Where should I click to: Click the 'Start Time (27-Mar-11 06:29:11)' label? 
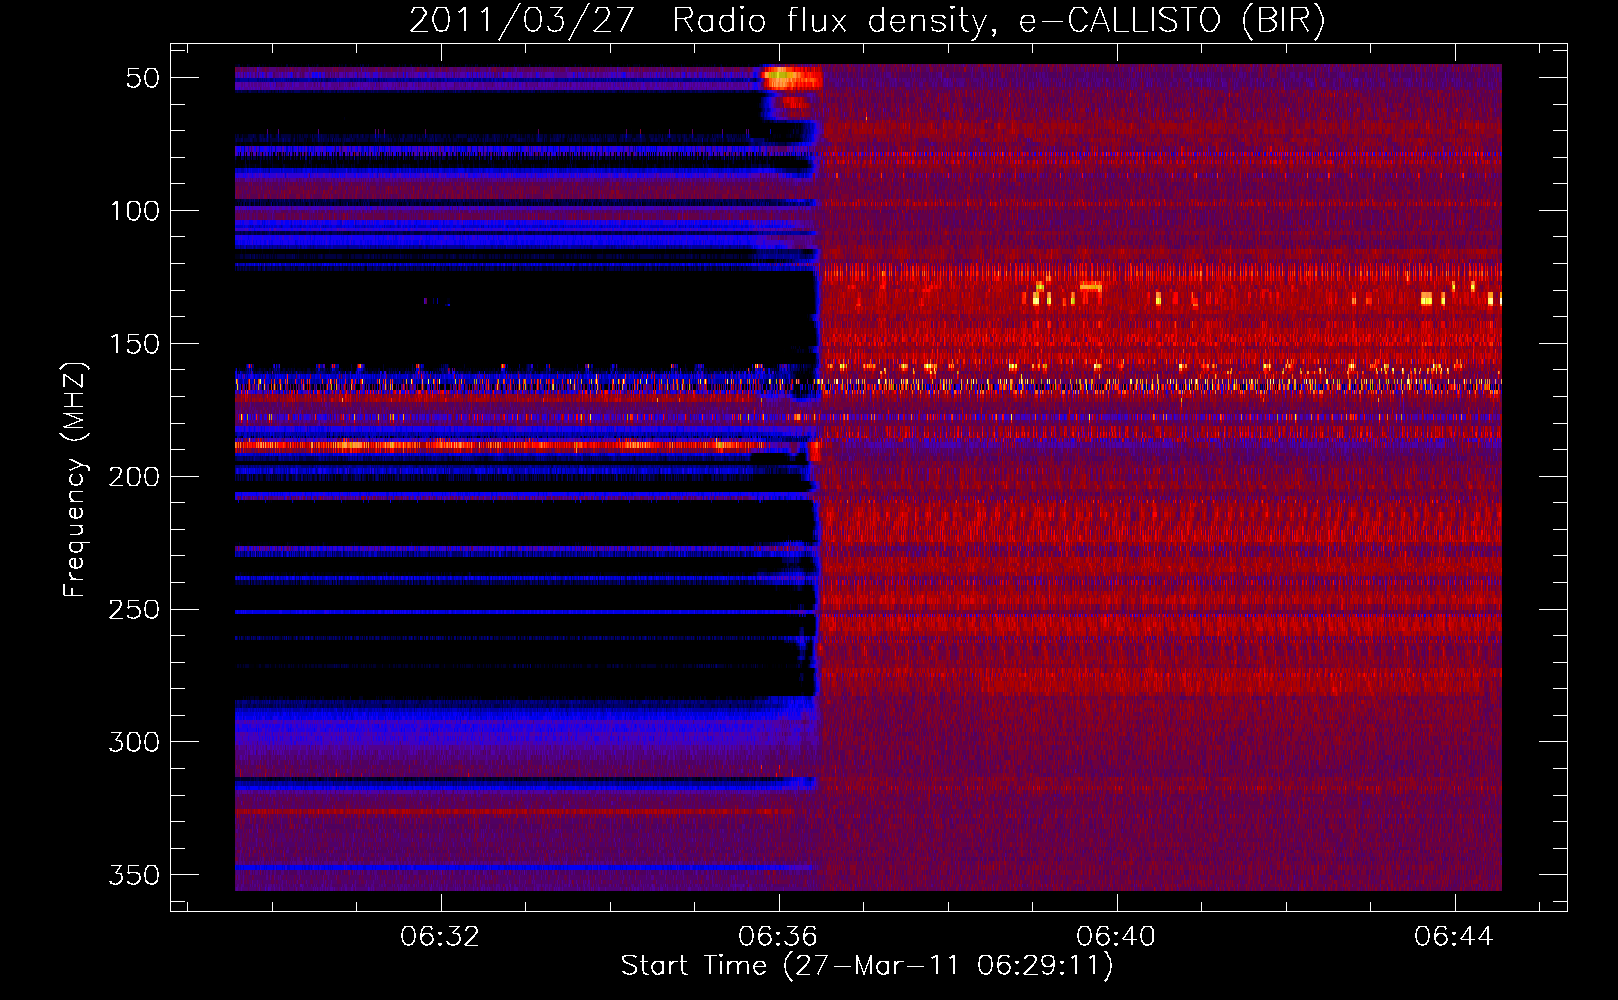click(867, 966)
